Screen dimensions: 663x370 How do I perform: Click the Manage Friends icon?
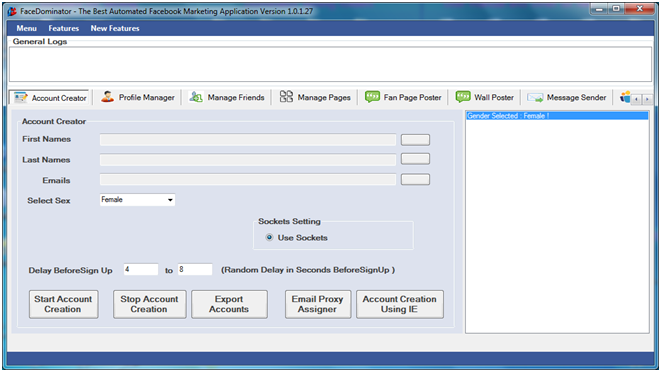coord(196,97)
